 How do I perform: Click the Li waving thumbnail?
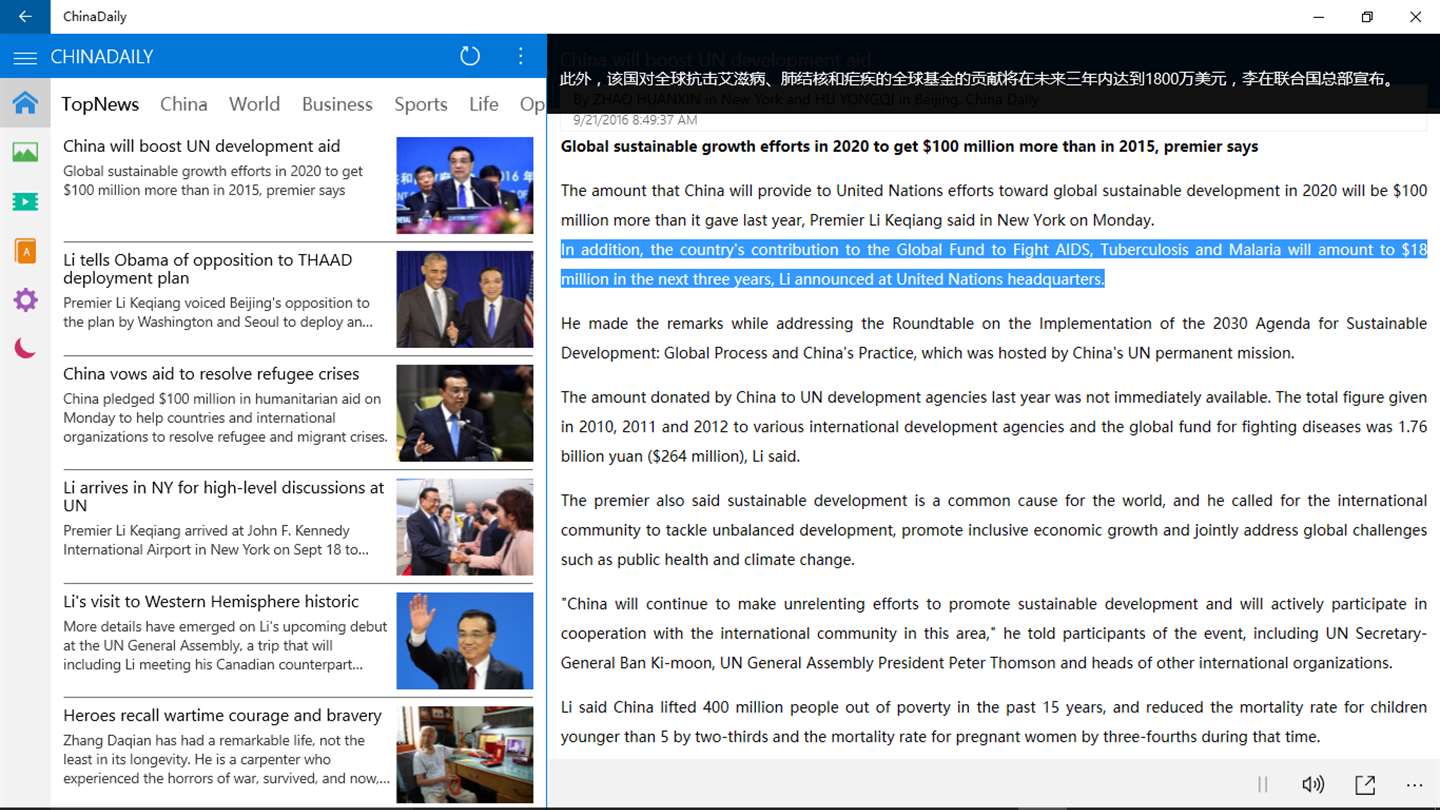[465, 641]
